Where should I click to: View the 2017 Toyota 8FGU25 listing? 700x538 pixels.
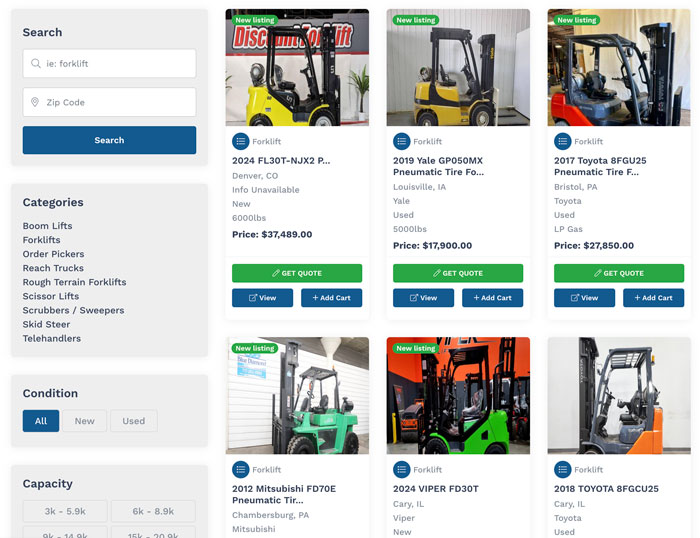[x=584, y=298]
